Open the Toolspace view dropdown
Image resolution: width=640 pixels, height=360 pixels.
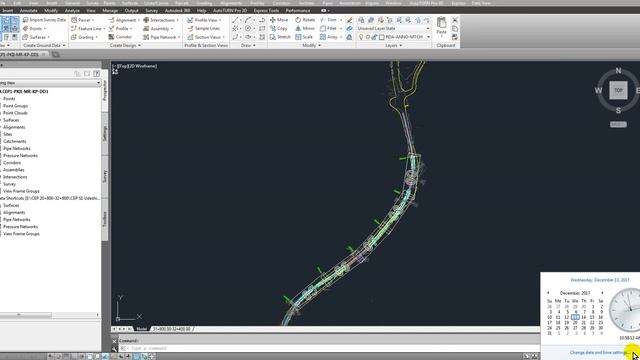click(x=50, y=83)
